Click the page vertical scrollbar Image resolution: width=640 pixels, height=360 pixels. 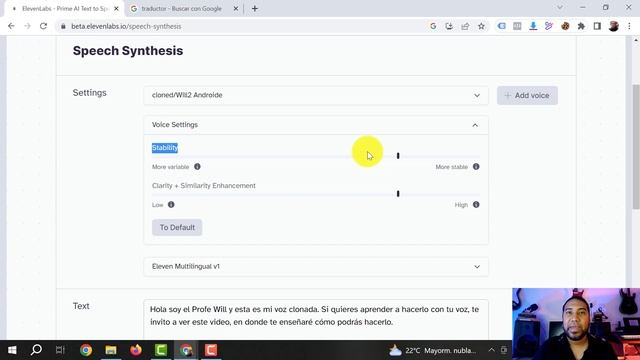pos(636,147)
